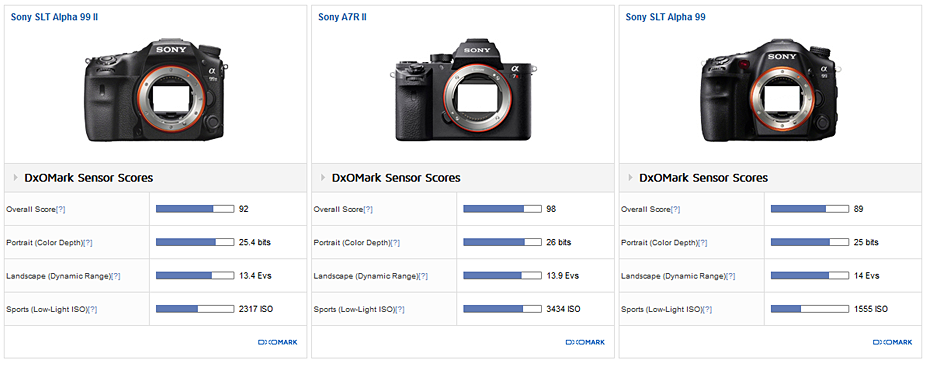Open Portrait Color Depth [?] help for Alpha 99 II
This screenshot has height=365, width=927.
(88, 243)
